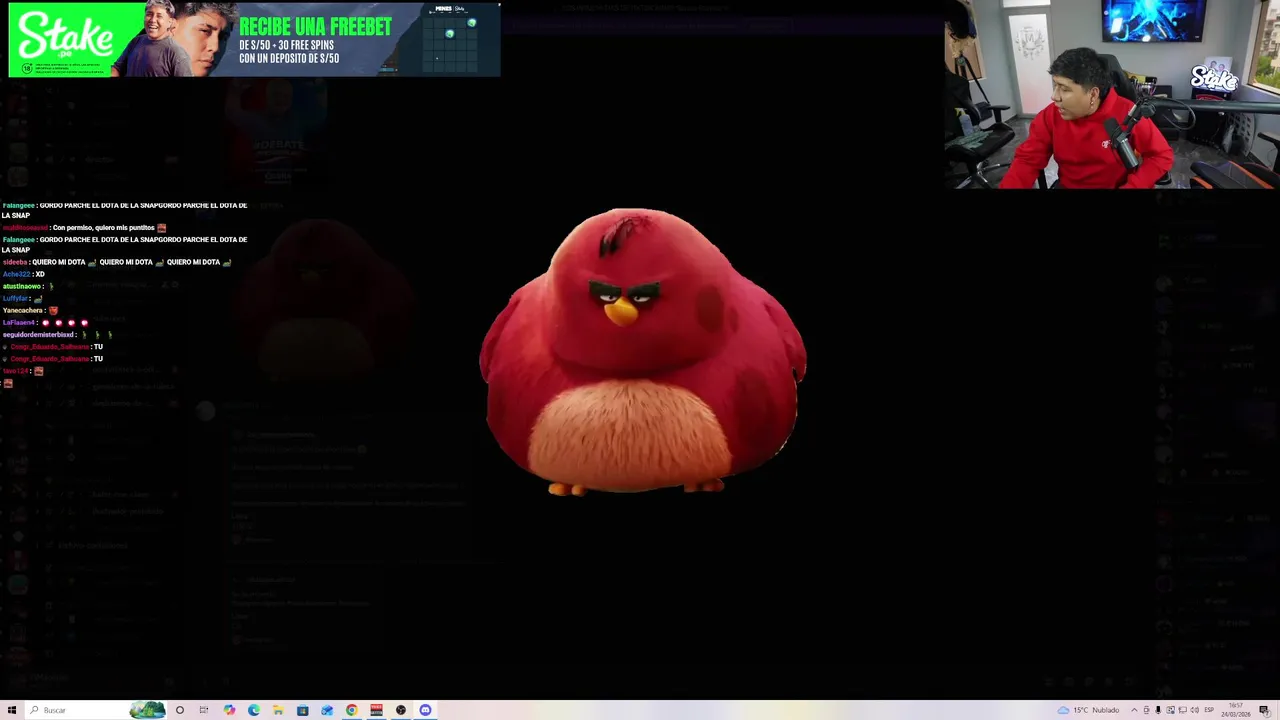Click the Mines game preview in banner
The image size is (1280, 720).
click(449, 38)
